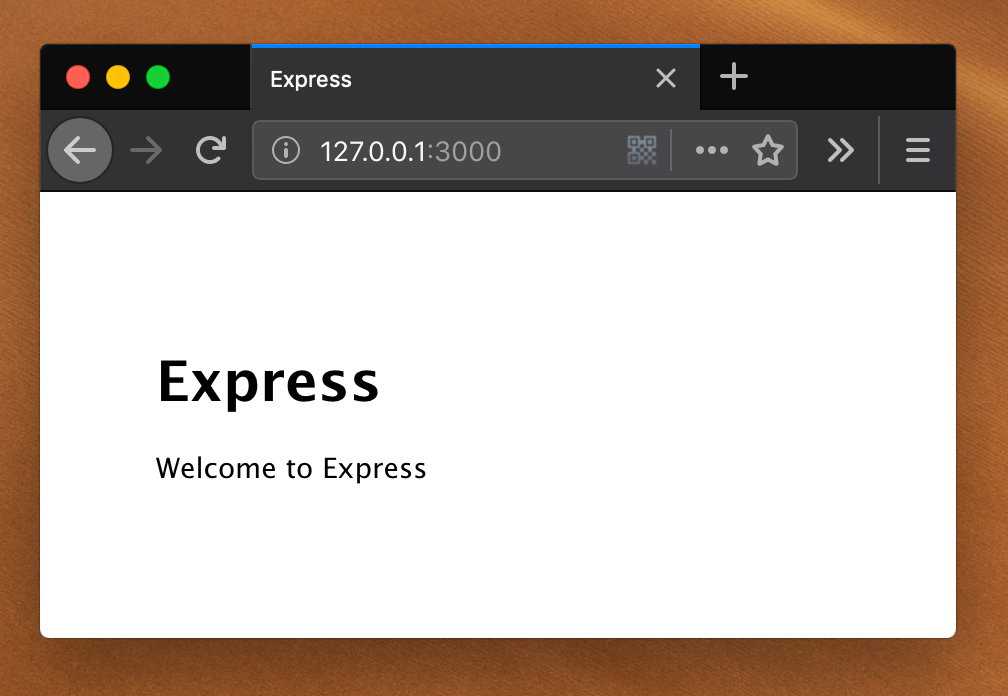This screenshot has height=696, width=1008.
Task: Generate QR code for this page
Action: coord(642,150)
